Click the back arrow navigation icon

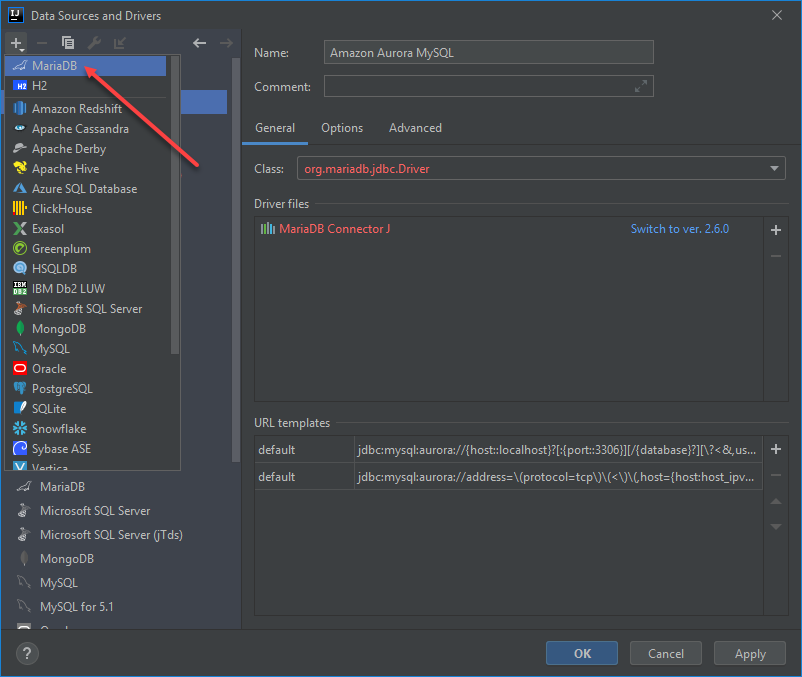199,43
